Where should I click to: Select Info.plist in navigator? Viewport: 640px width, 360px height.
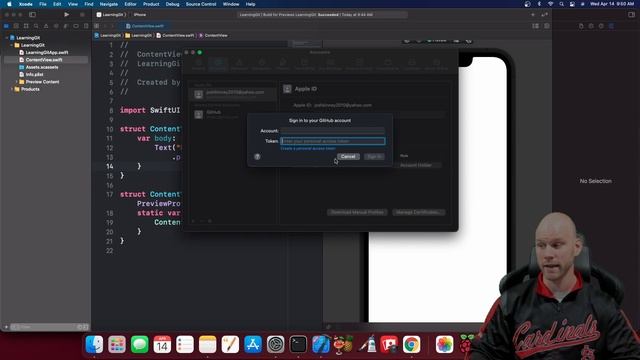click(x=34, y=74)
